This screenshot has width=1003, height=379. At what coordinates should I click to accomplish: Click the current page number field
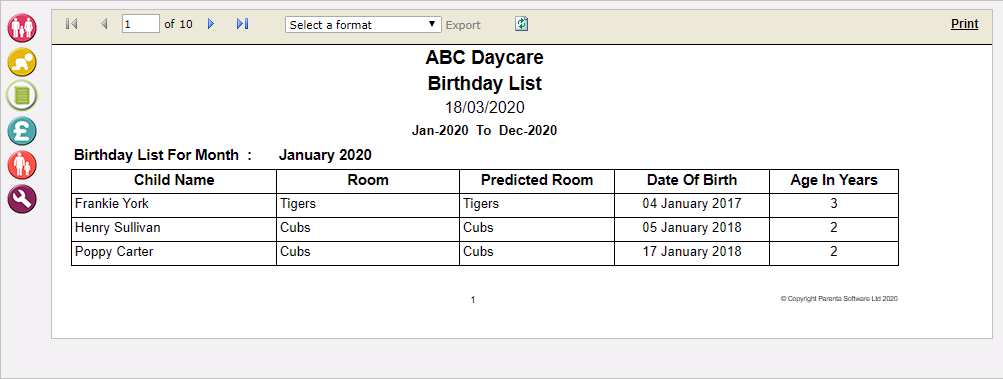[x=141, y=24]
